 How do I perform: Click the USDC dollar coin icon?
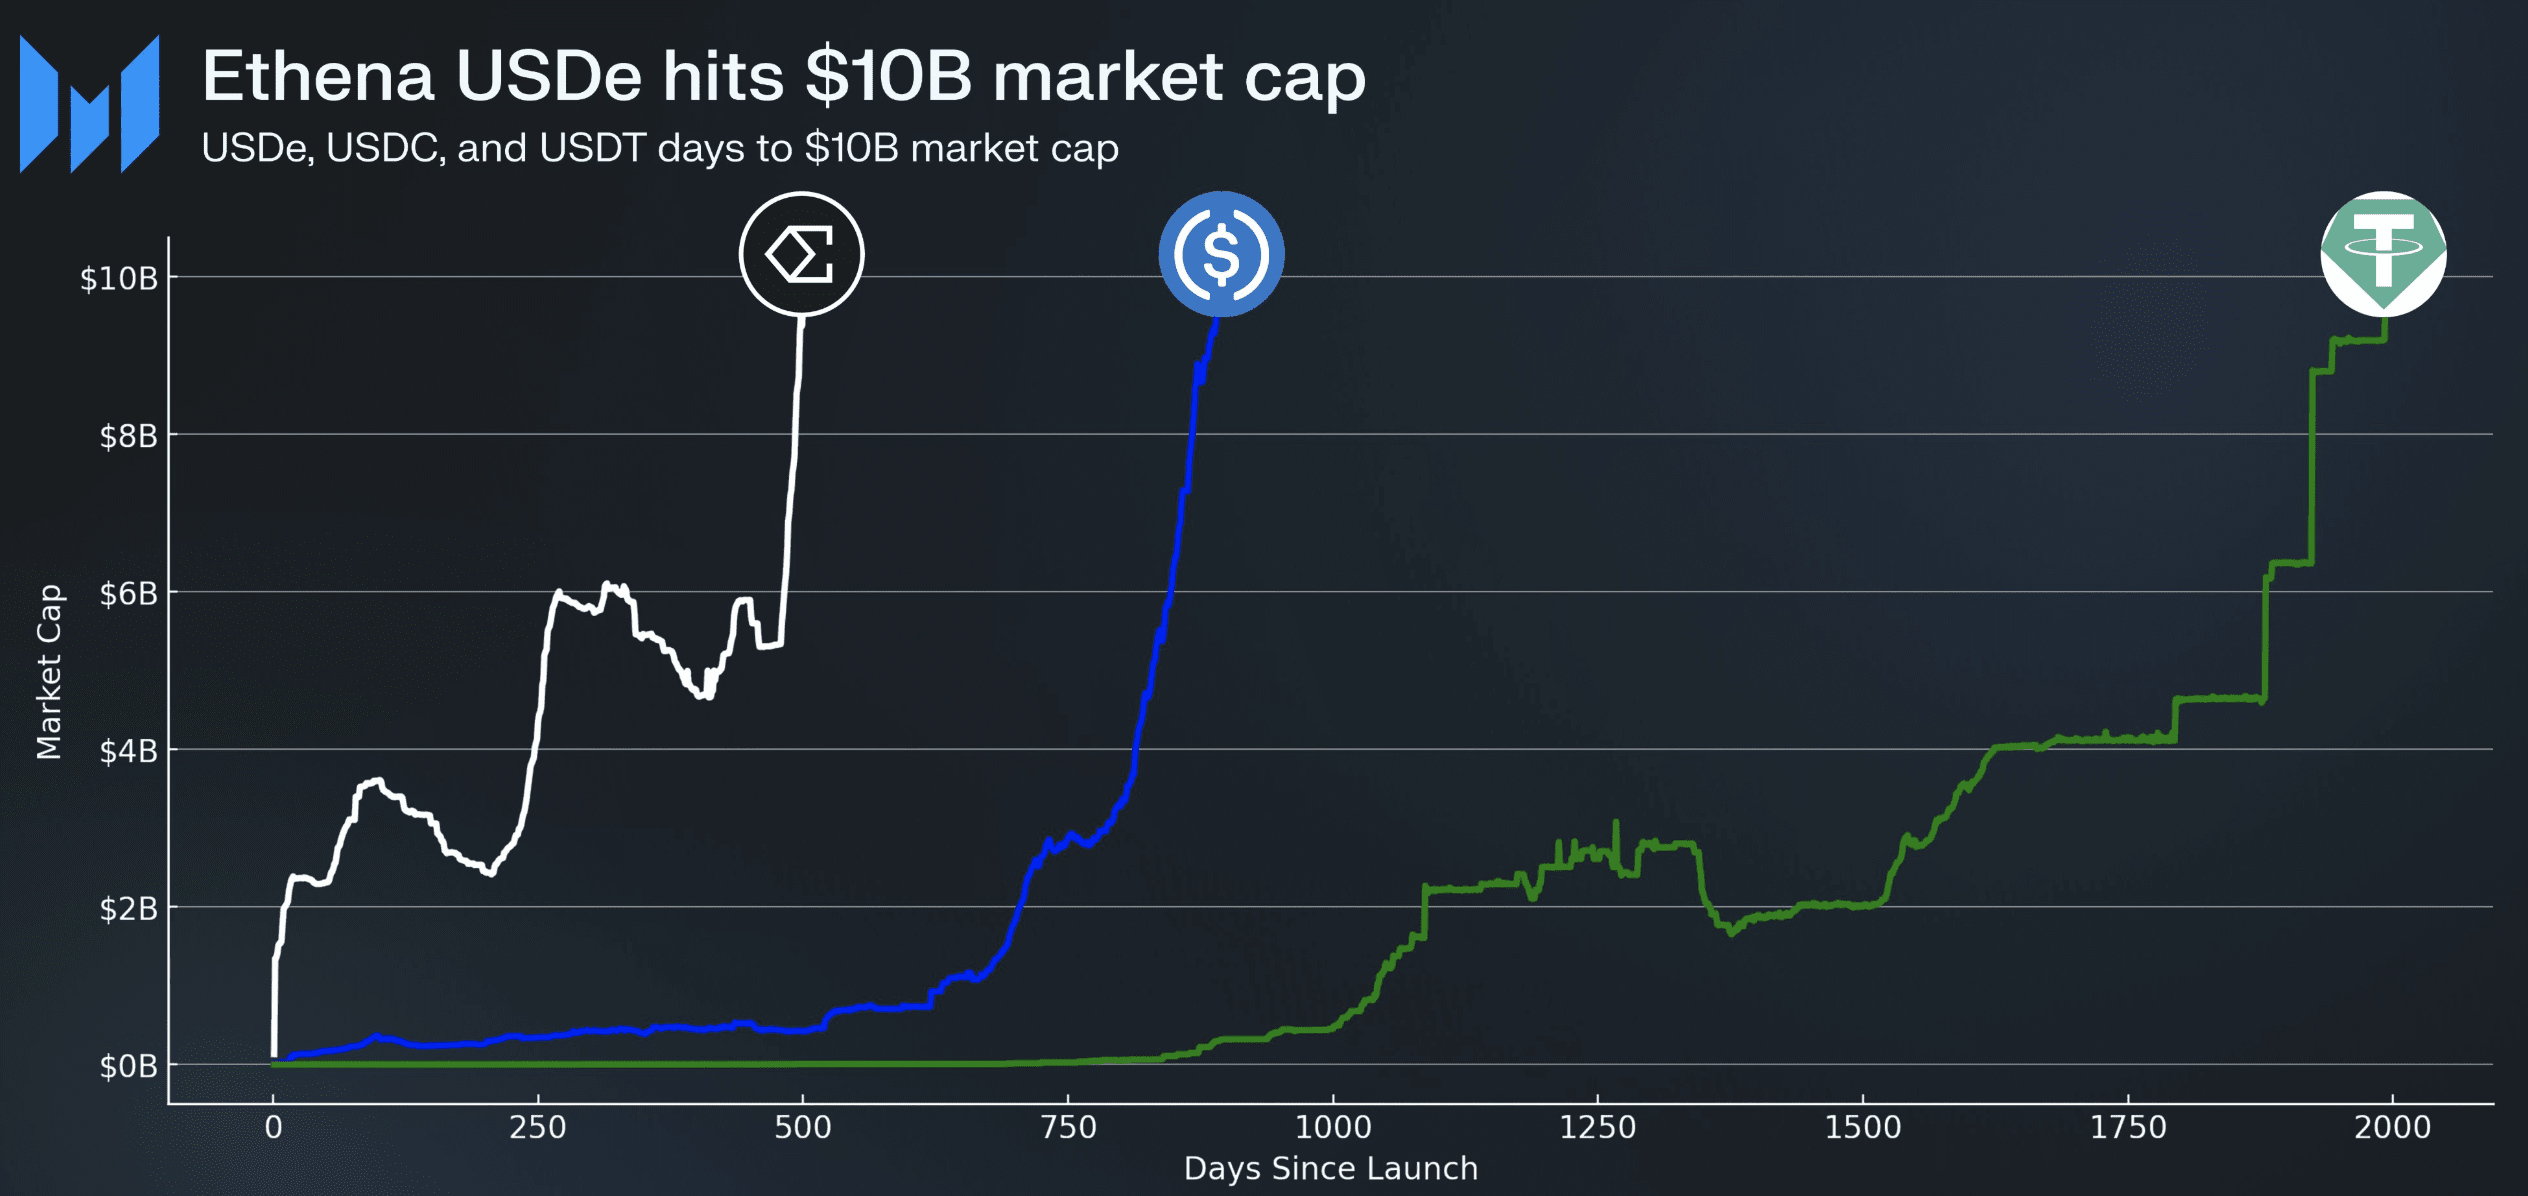1221,254
